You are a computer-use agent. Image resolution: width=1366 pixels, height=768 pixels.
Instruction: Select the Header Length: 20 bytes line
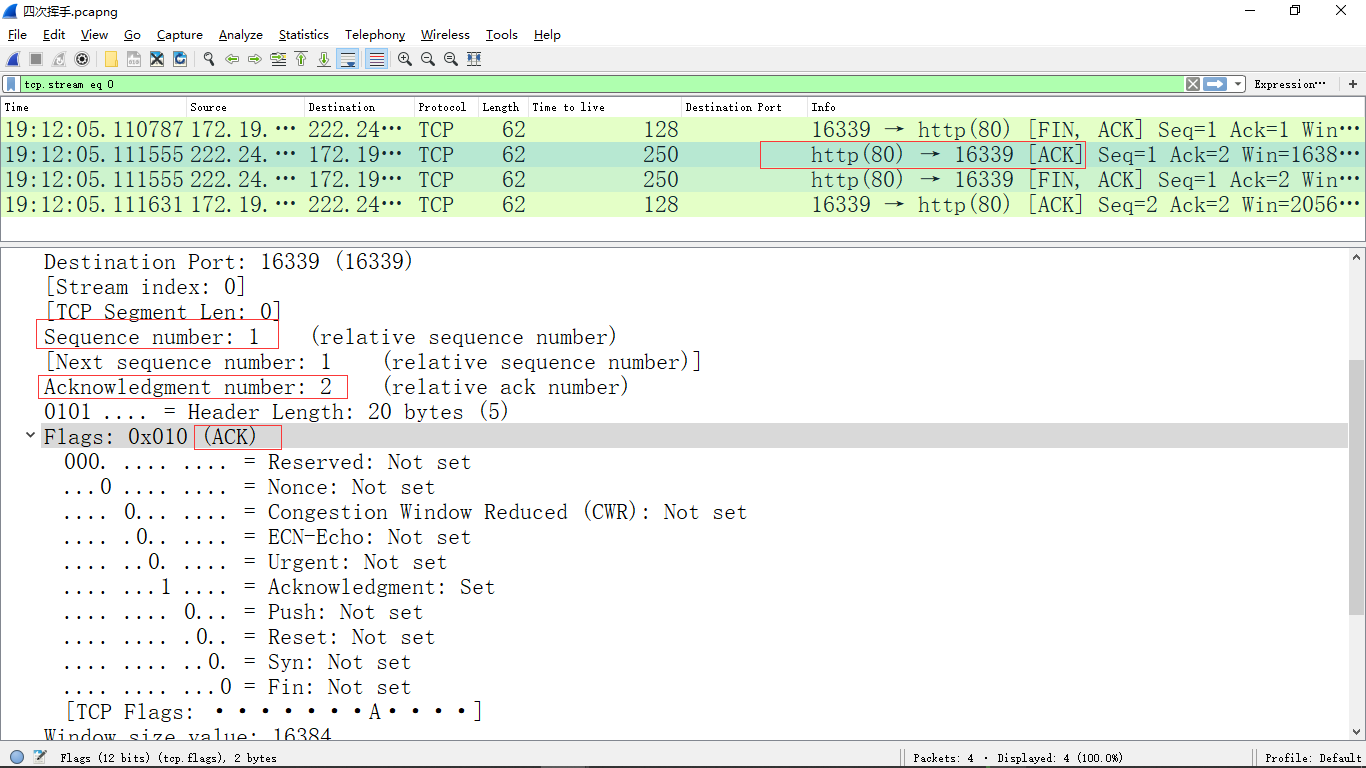click(276, 412)
